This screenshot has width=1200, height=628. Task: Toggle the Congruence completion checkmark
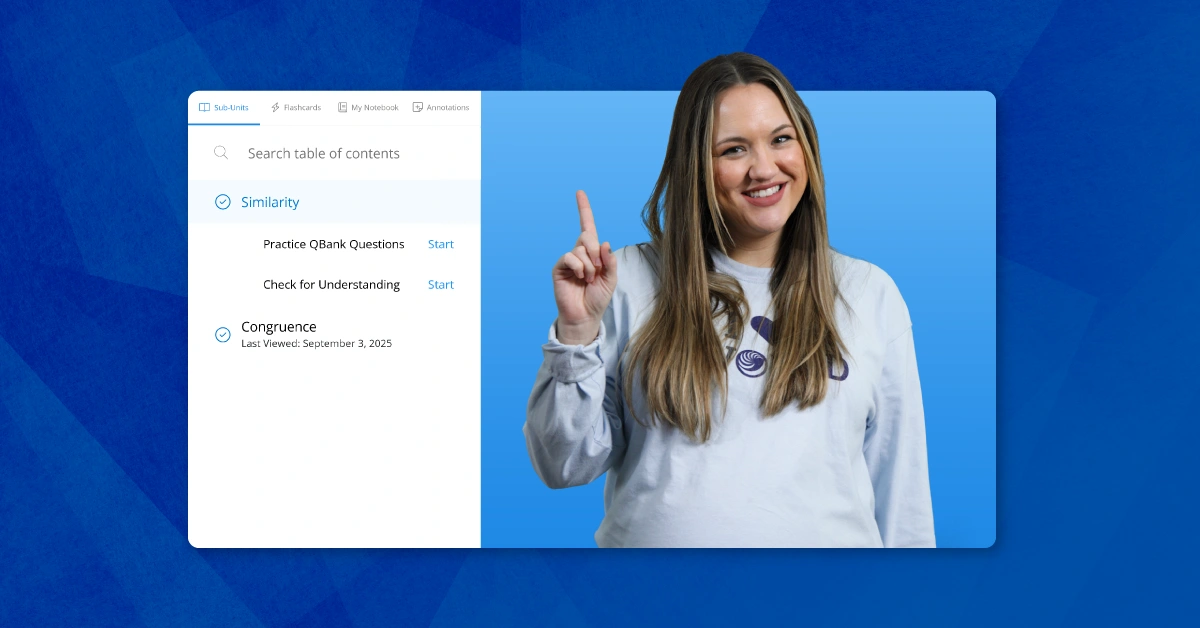(223, 335)
